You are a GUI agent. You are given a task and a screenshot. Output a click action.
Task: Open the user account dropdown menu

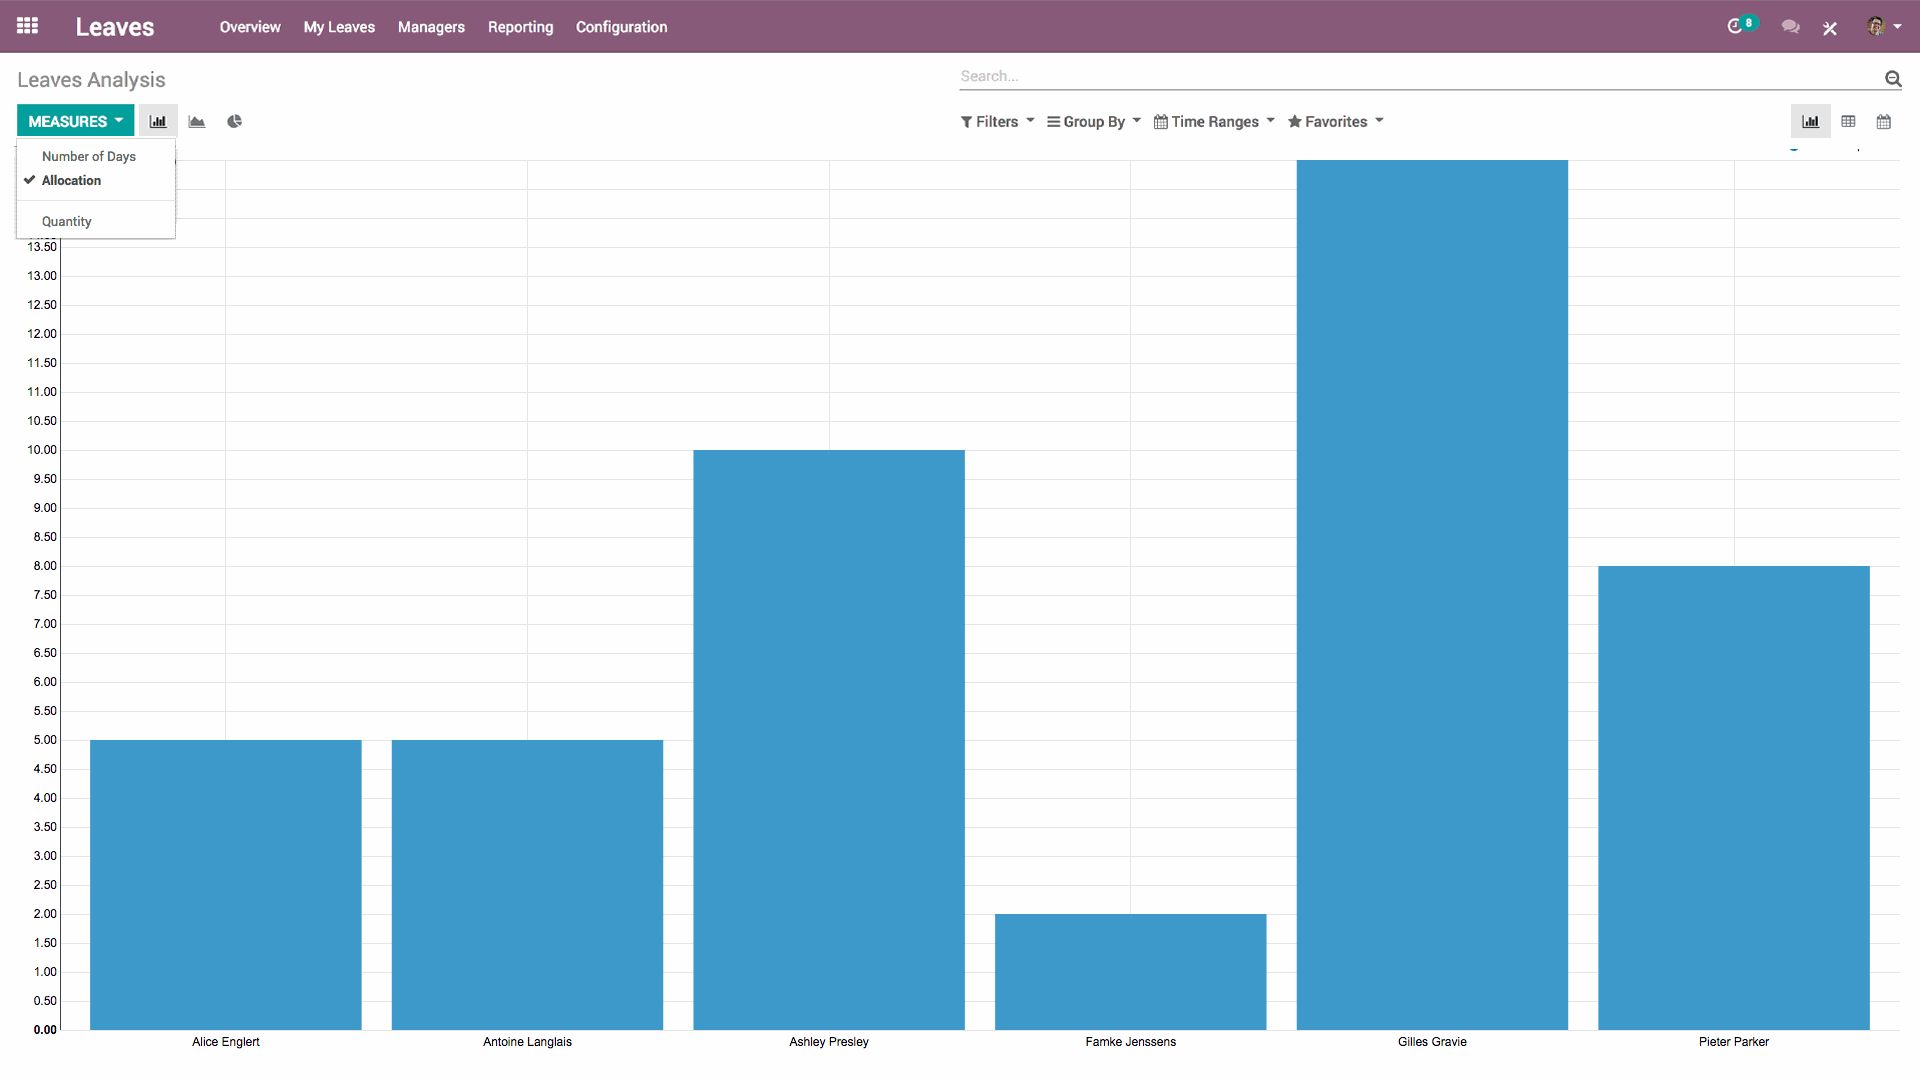pyautogui.click(x=1885, y=27)
